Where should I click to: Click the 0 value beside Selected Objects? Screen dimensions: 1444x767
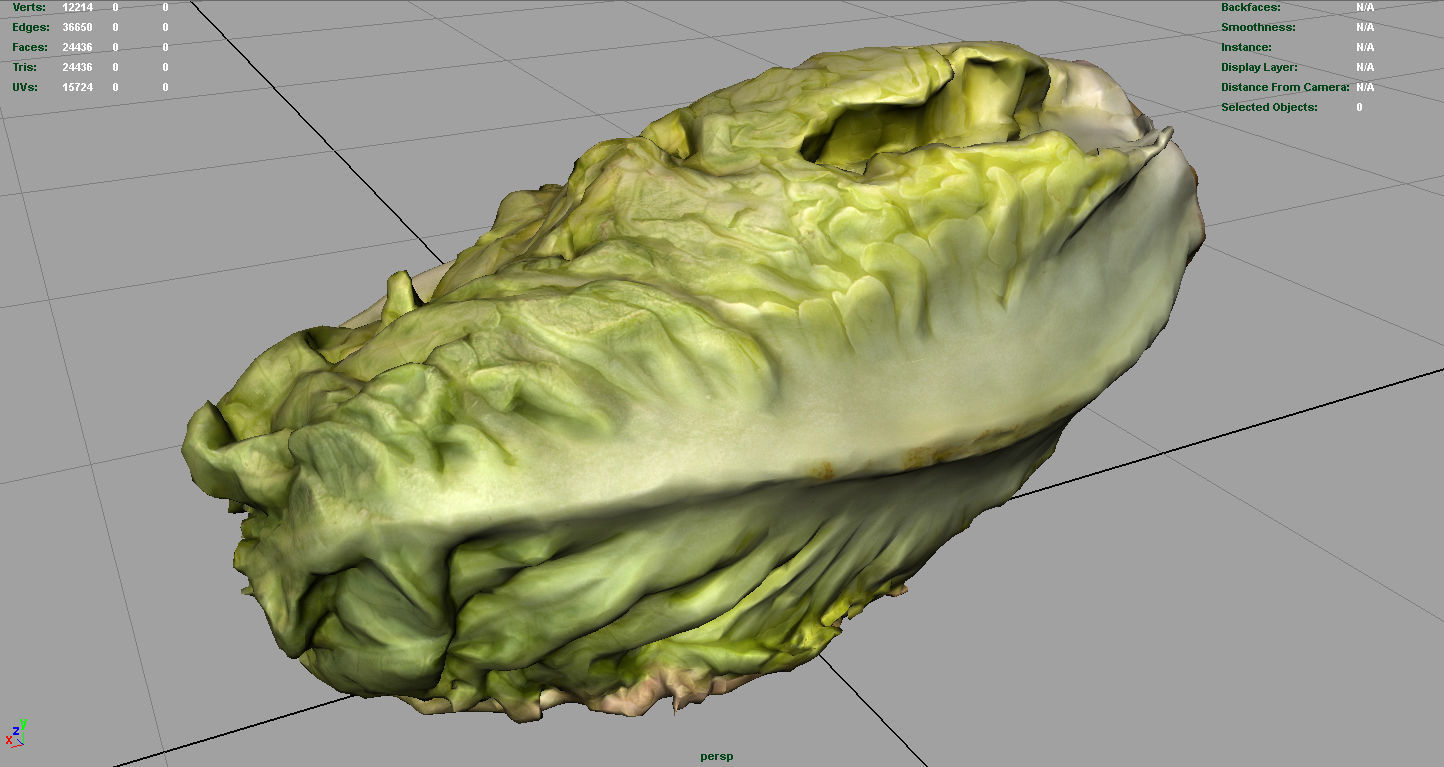(1359, 107)
